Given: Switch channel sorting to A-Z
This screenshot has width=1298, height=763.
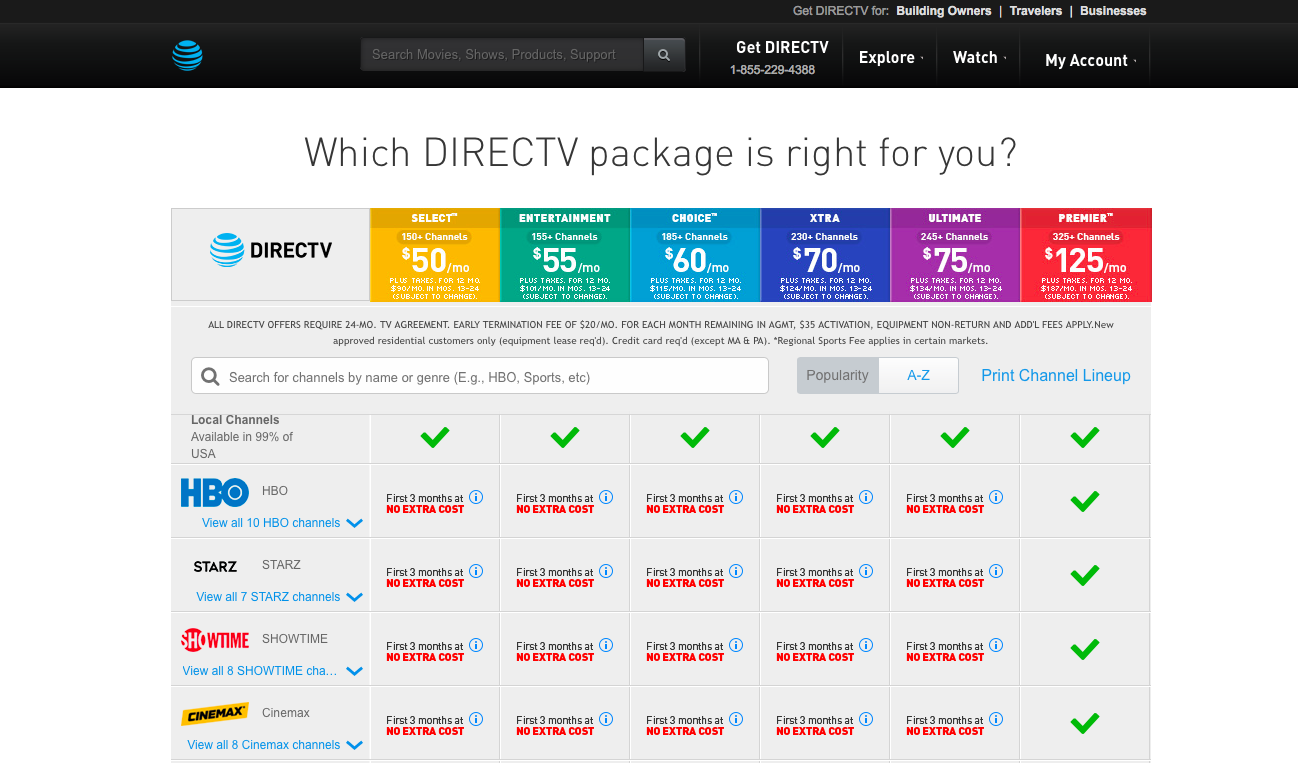Looking at the screenshot, I should tap(918, 376).
